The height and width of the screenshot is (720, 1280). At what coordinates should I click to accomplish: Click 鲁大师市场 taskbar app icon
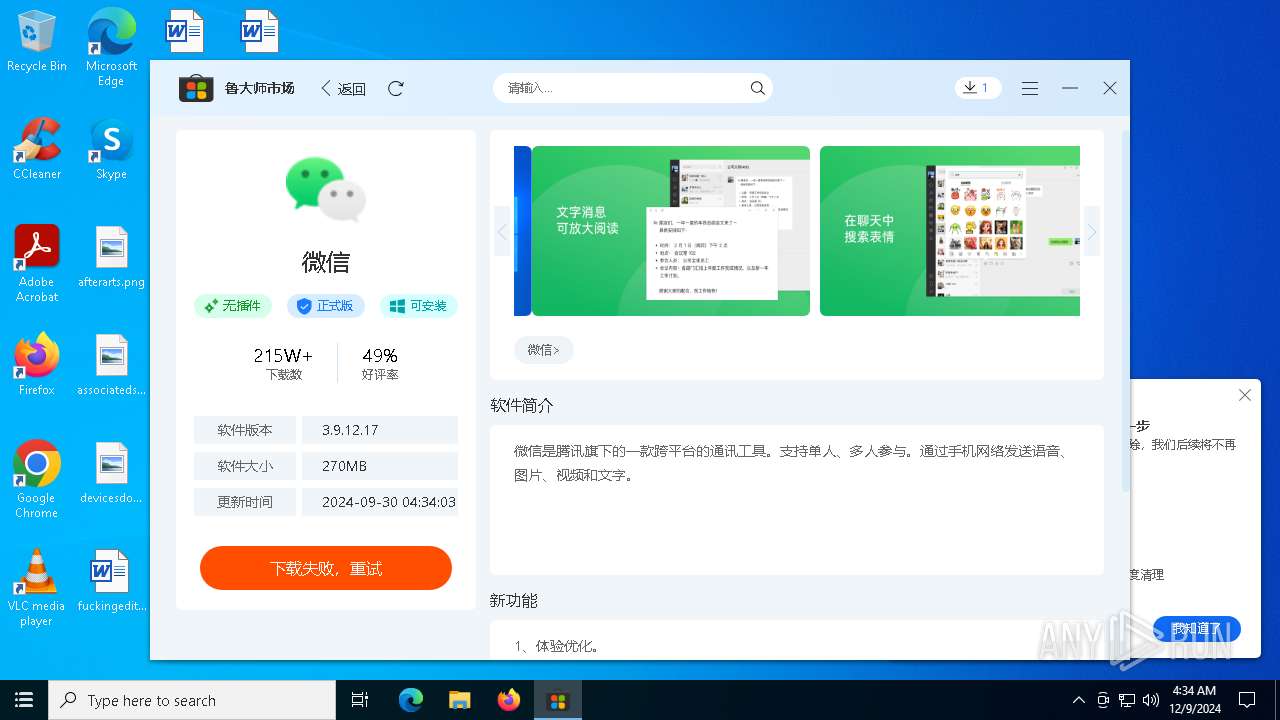(x=558, y=700)
